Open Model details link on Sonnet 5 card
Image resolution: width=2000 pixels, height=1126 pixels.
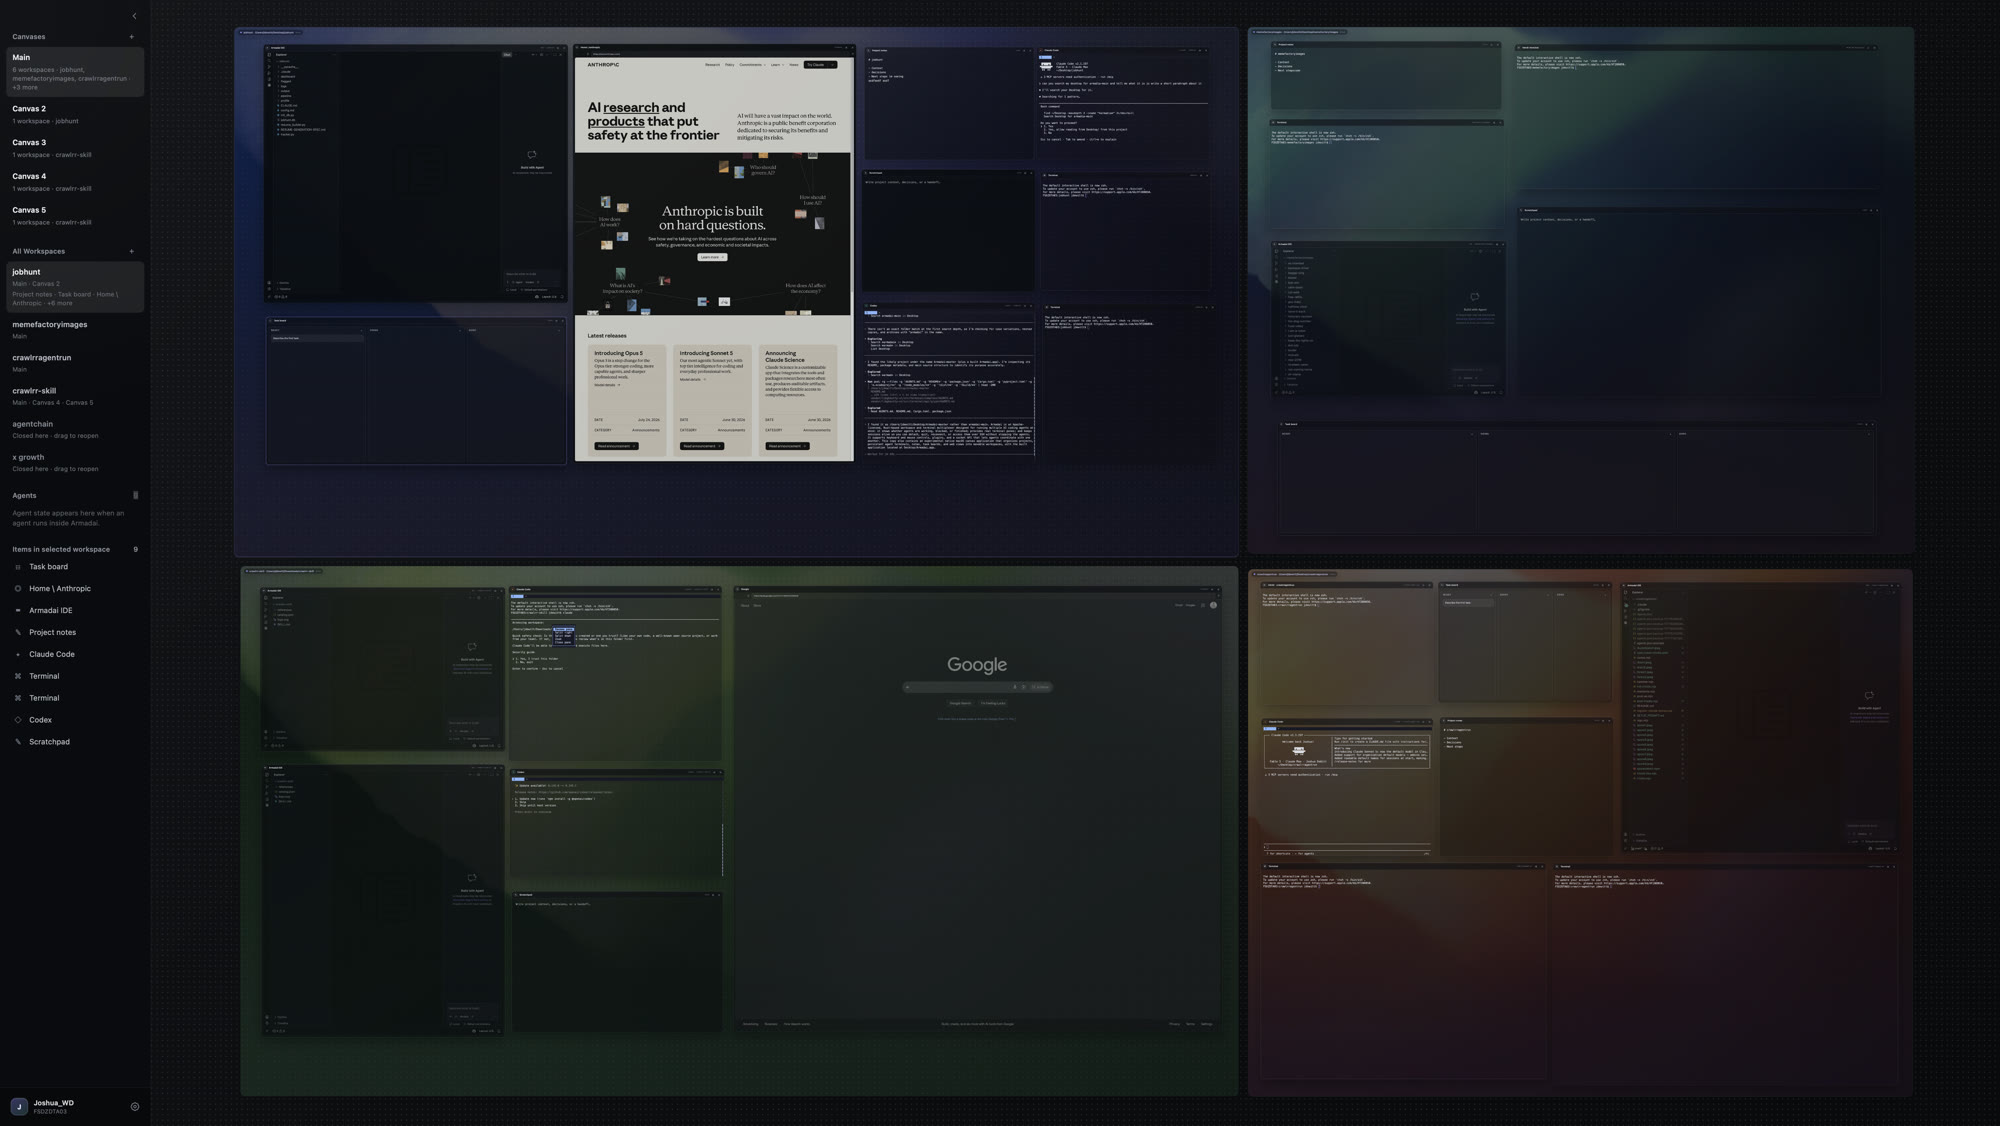point(692,380)
